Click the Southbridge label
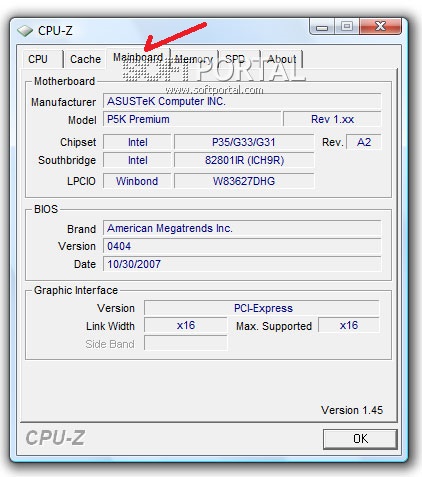Screen dimensions: 422x477 67,160
